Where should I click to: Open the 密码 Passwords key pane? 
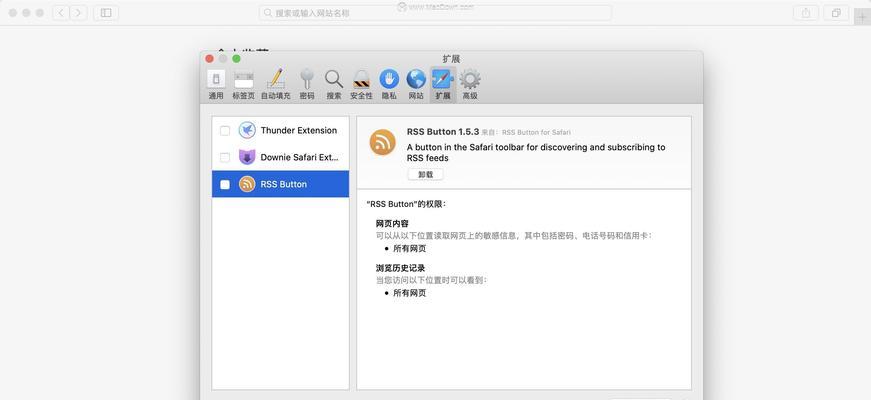coord(307,85)
